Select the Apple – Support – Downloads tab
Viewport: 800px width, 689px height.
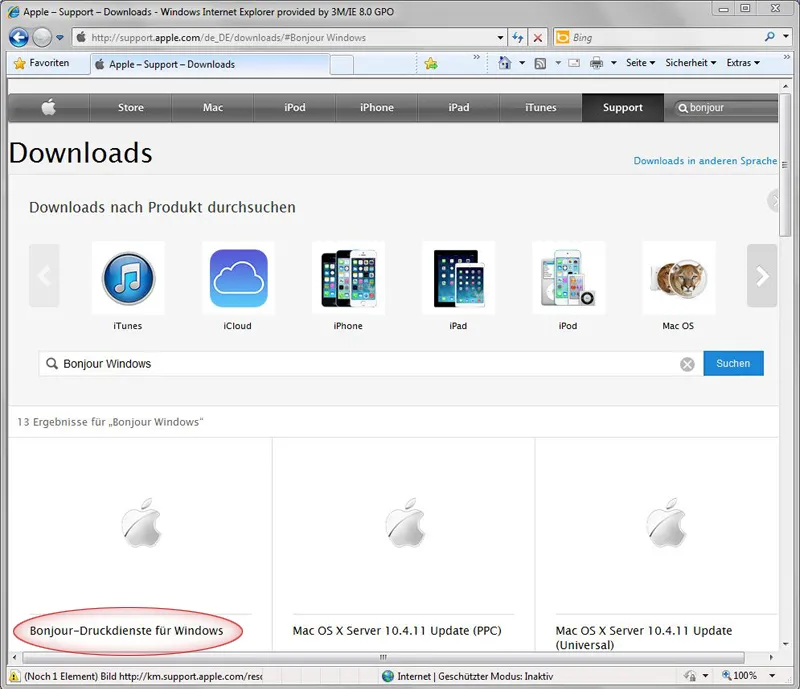[210, 64]
